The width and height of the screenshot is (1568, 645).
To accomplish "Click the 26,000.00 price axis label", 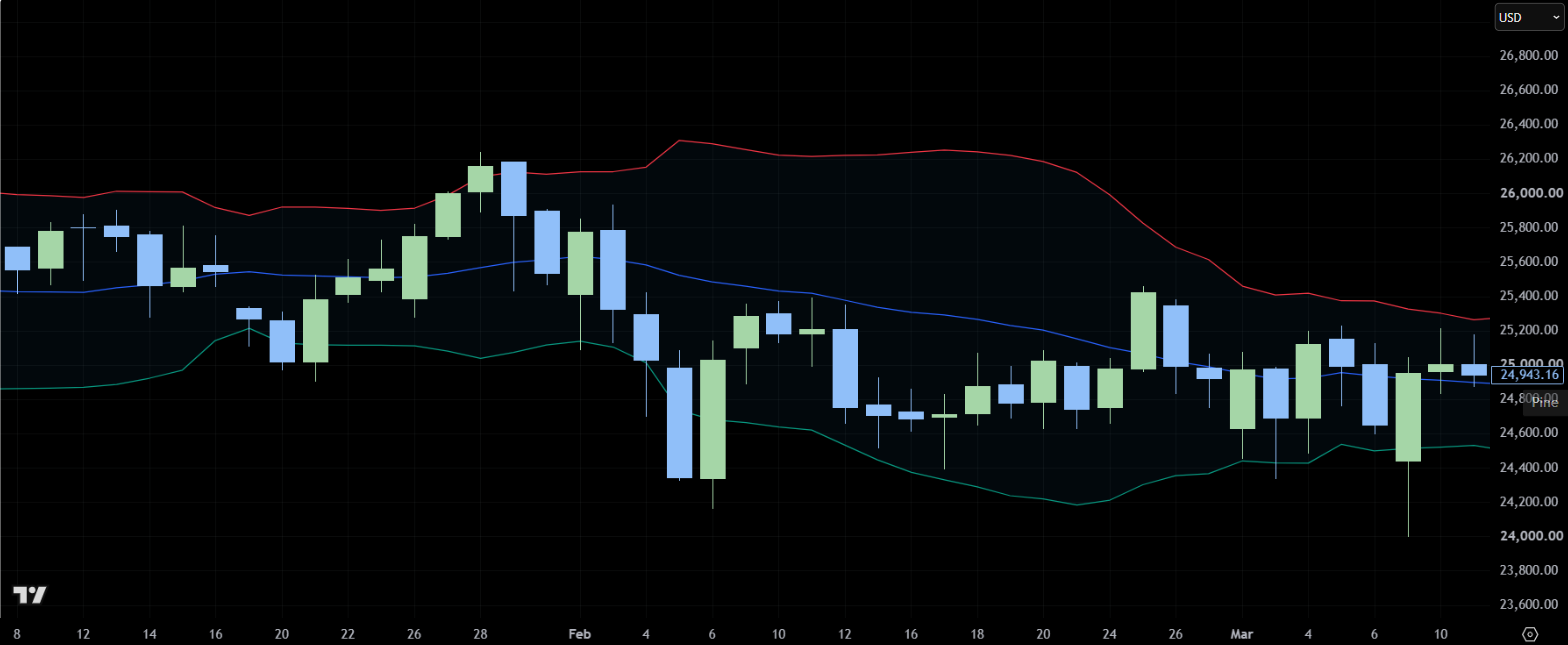I will 1530,193.
